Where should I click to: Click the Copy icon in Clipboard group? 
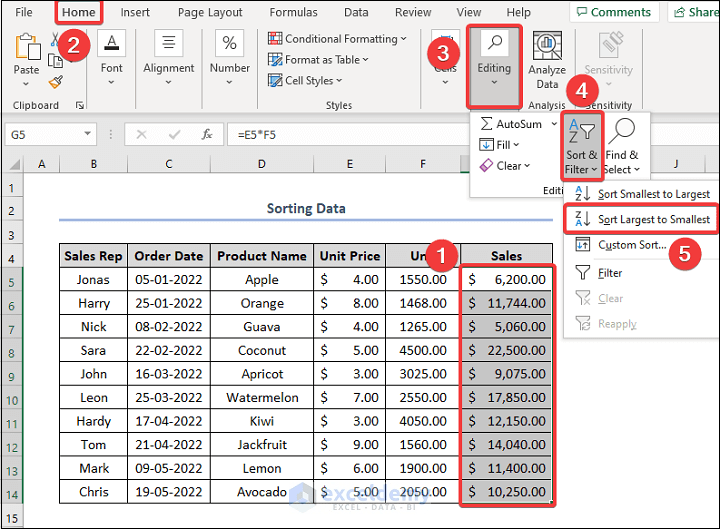(56, 61)
